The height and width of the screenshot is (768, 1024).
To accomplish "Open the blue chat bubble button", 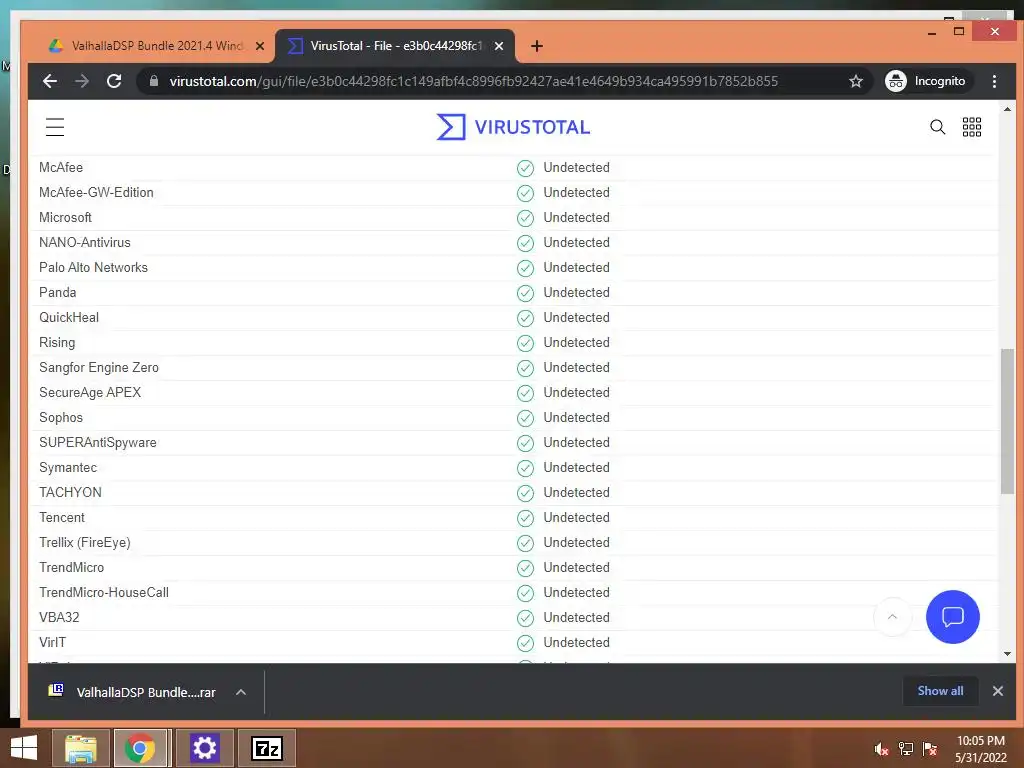I will (952, 616).
